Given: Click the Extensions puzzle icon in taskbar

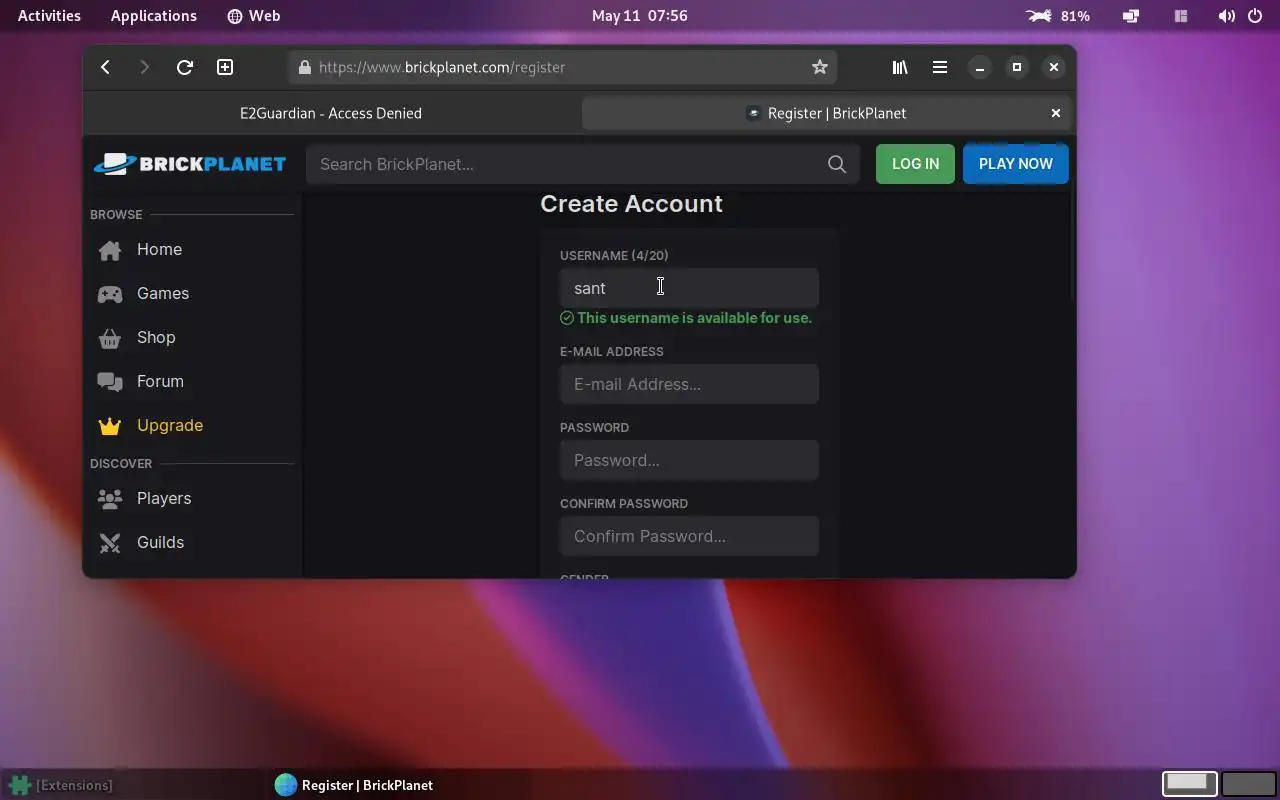Looking at the screenshot, I should point(19,785).
